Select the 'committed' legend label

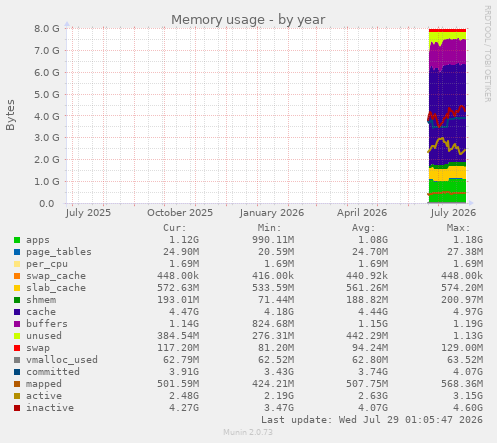pyautogui.click(x=53, y=372)
